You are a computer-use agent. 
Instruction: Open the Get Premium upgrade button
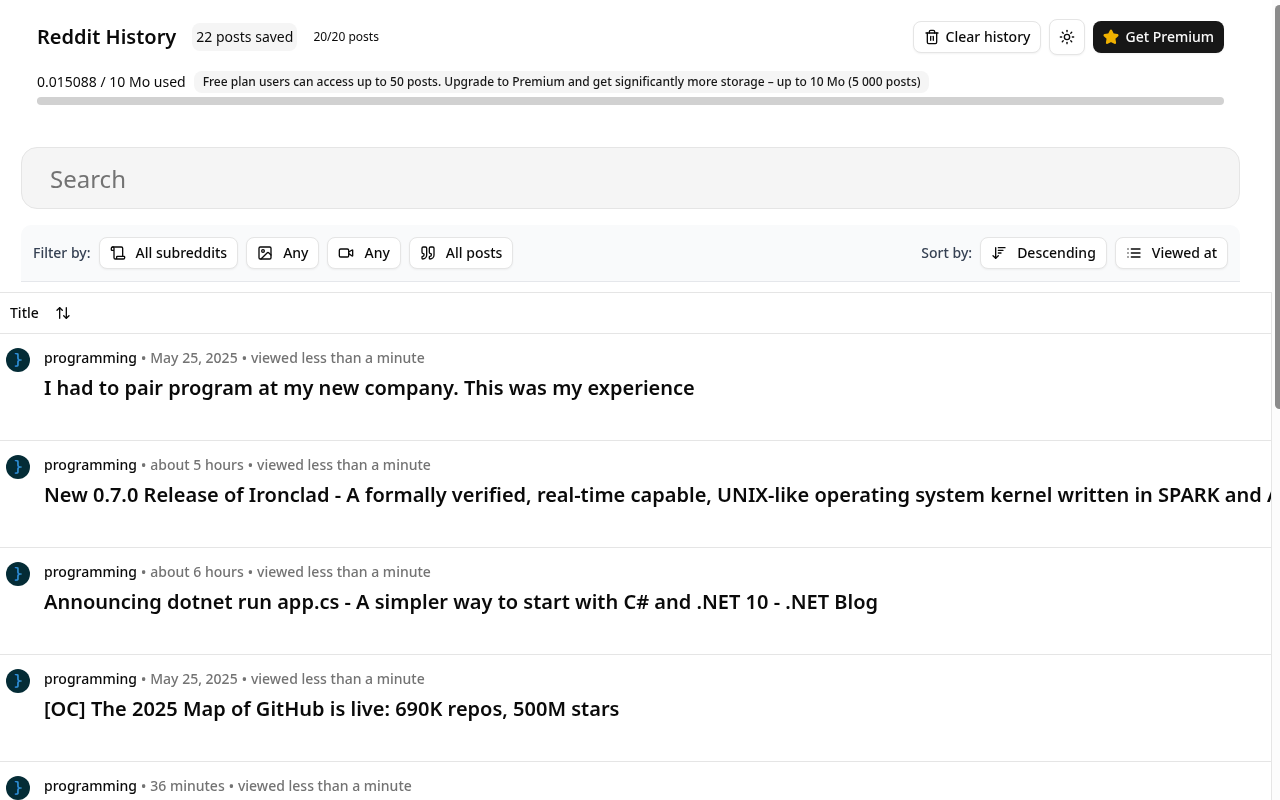[1158, 37]
